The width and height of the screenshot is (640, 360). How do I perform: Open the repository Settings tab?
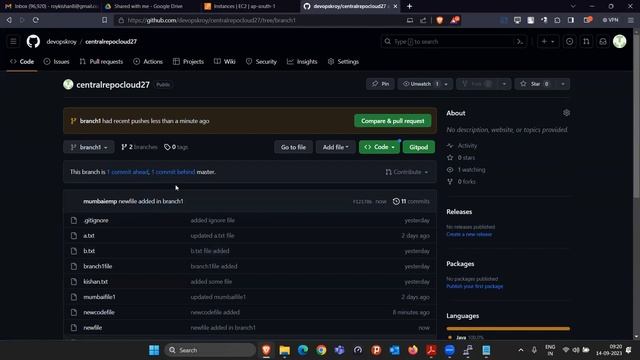343,62
